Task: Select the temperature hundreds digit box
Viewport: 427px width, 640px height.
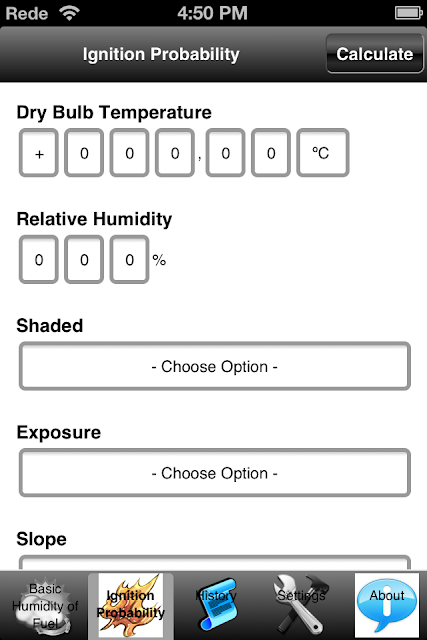Action: (x=84, y=153)
